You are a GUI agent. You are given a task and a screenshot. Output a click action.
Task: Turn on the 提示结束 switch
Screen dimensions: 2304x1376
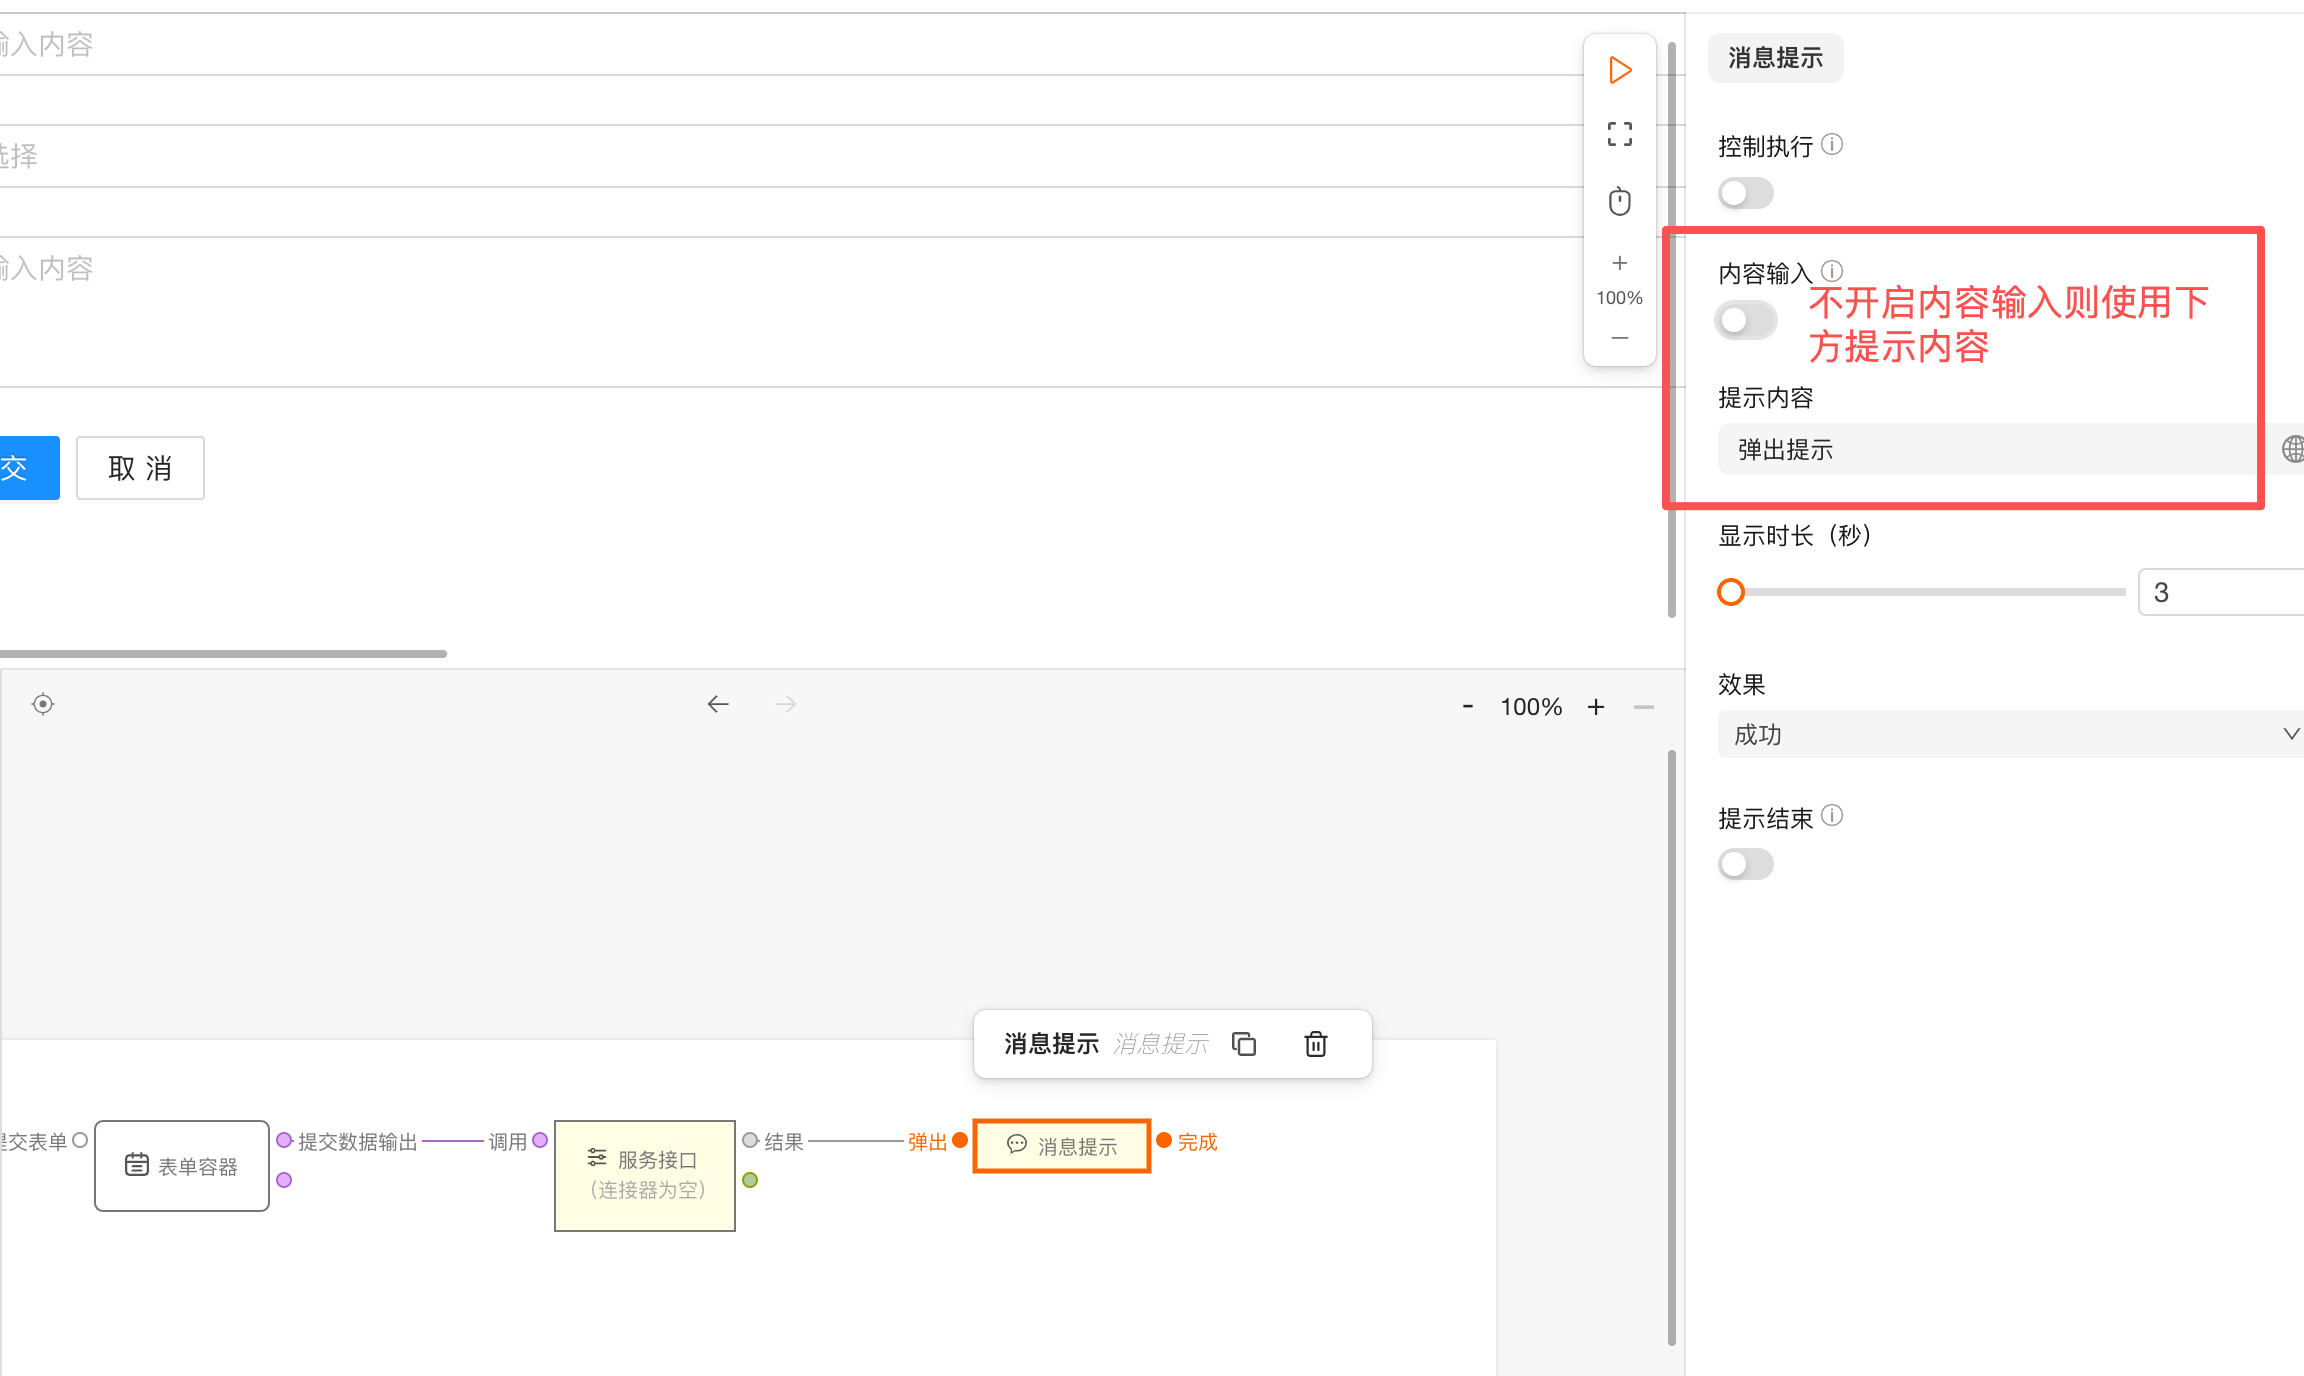click(x=1745, y=864)
